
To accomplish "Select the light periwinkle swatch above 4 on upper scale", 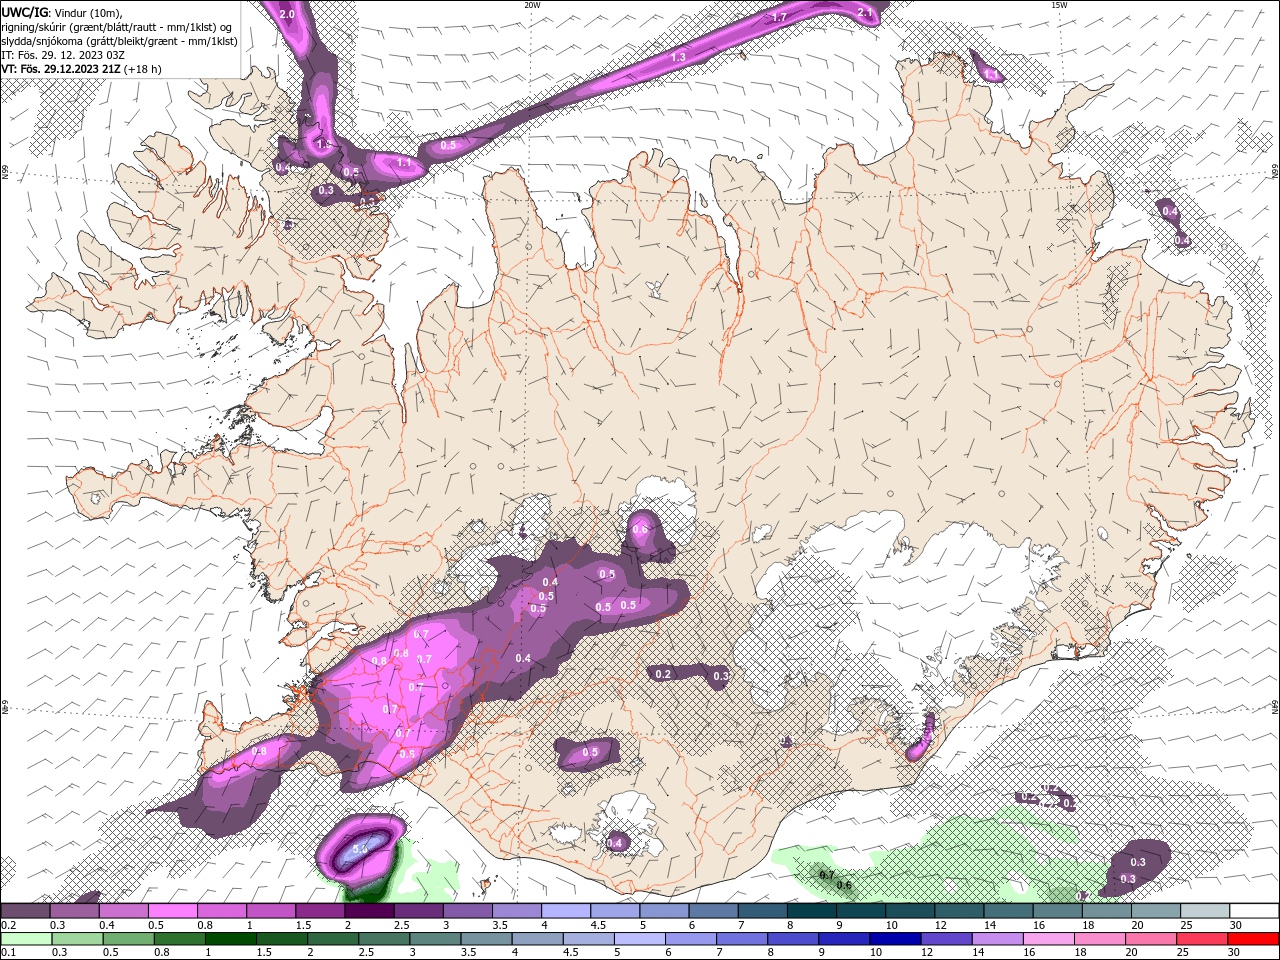I will pos(565,910).
